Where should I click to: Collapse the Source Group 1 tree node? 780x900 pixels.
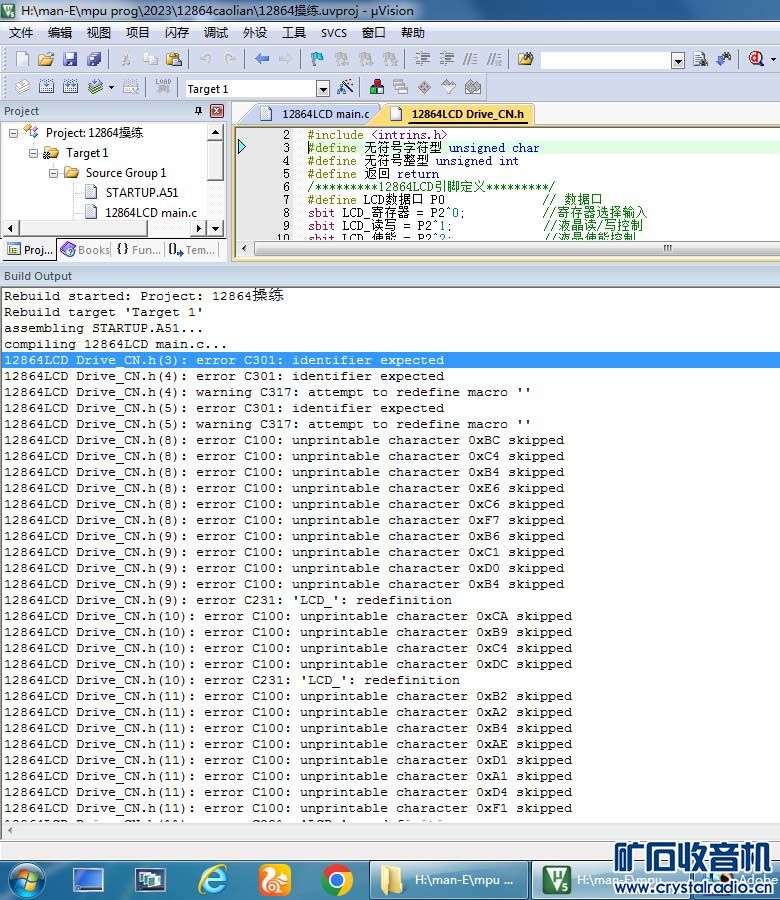click(x=55, y=173)
